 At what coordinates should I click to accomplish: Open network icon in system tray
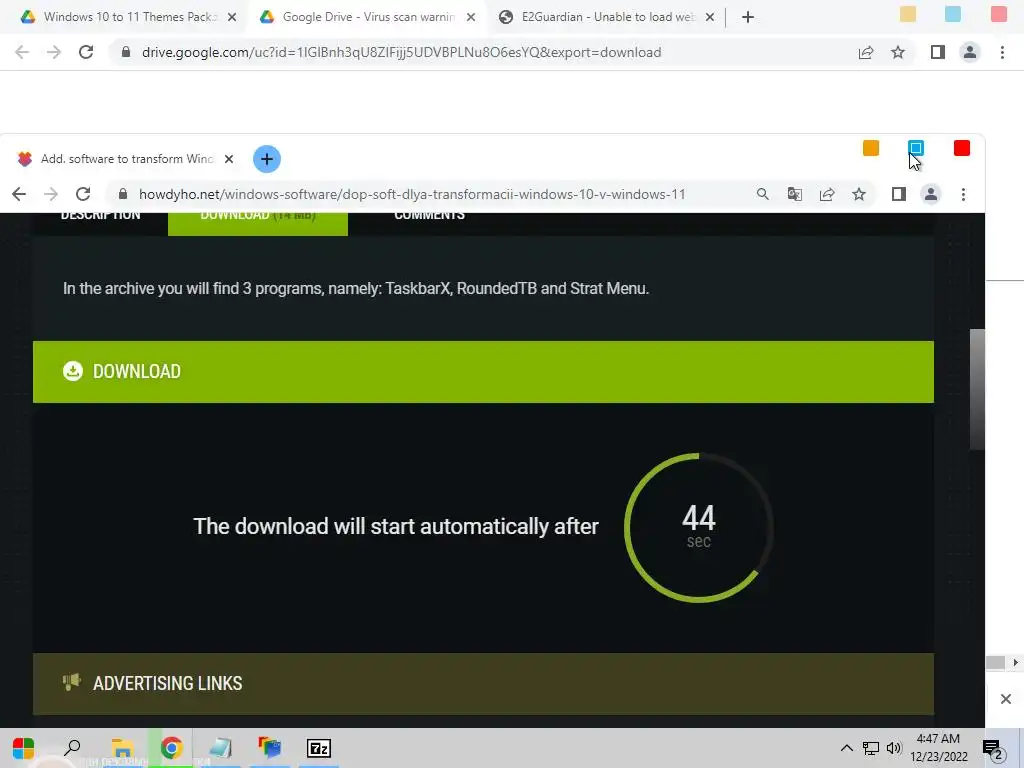pyautogui.click(x=871, y=748)
